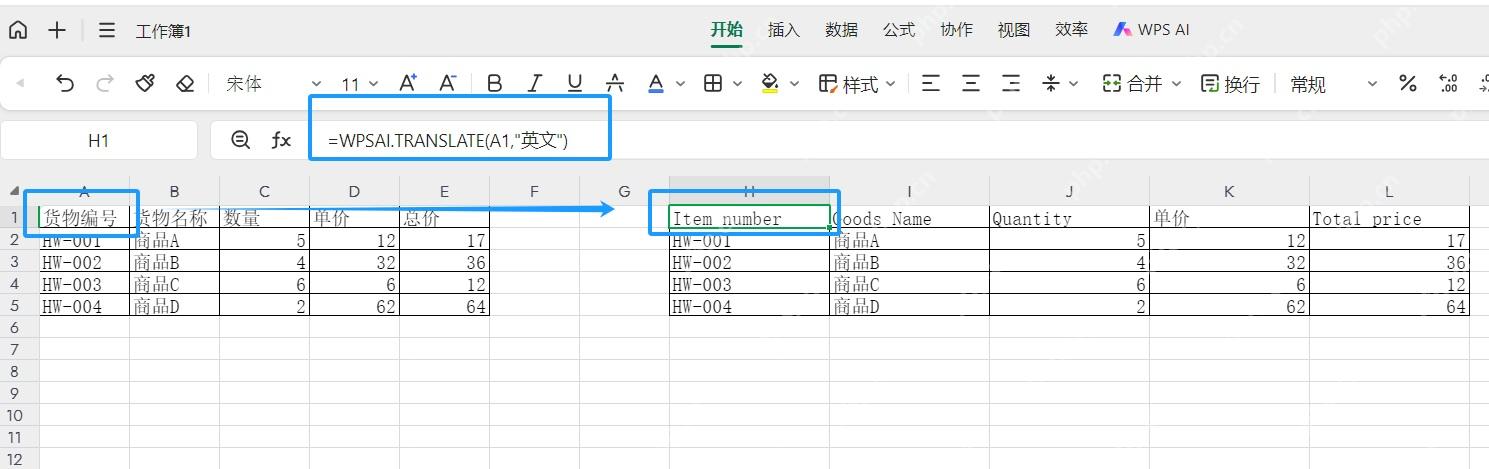Increase font size with A+ icon
1489x469 pixels.
point(408,83)
